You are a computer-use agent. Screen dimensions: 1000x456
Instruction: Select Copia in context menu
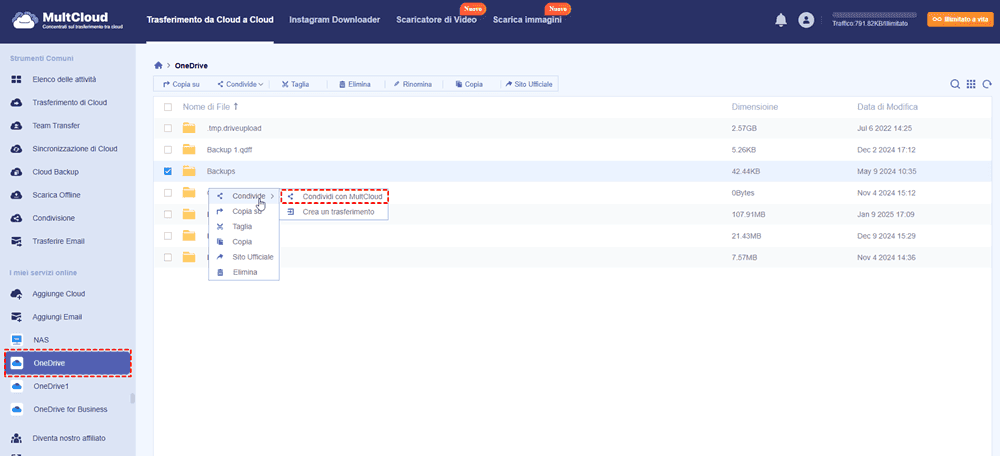[x=244, y=242]
